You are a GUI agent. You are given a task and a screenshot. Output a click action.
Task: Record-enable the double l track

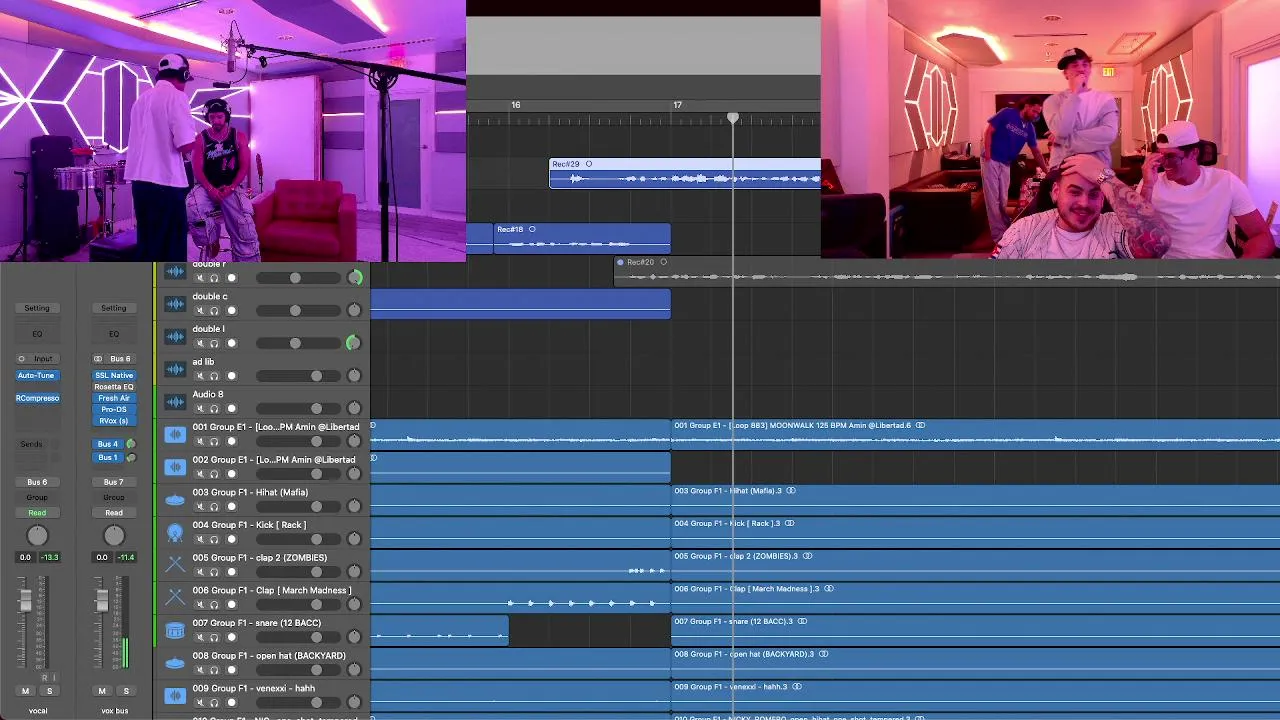click(232, 343)
